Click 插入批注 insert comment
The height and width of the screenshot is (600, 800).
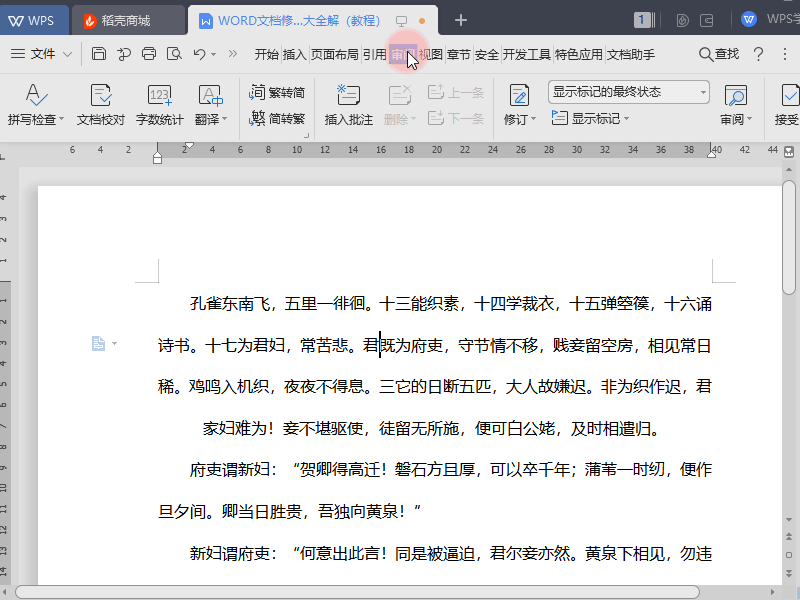(x=348, y=105)
